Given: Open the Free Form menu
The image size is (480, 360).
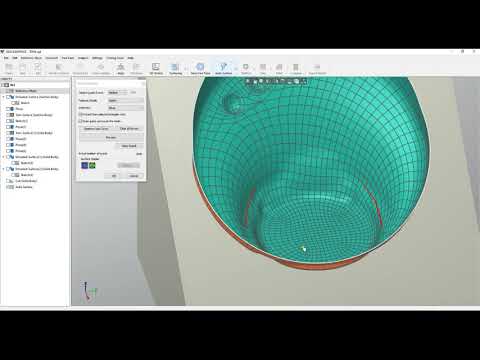Looking at the screenshot, I should 68,58.
